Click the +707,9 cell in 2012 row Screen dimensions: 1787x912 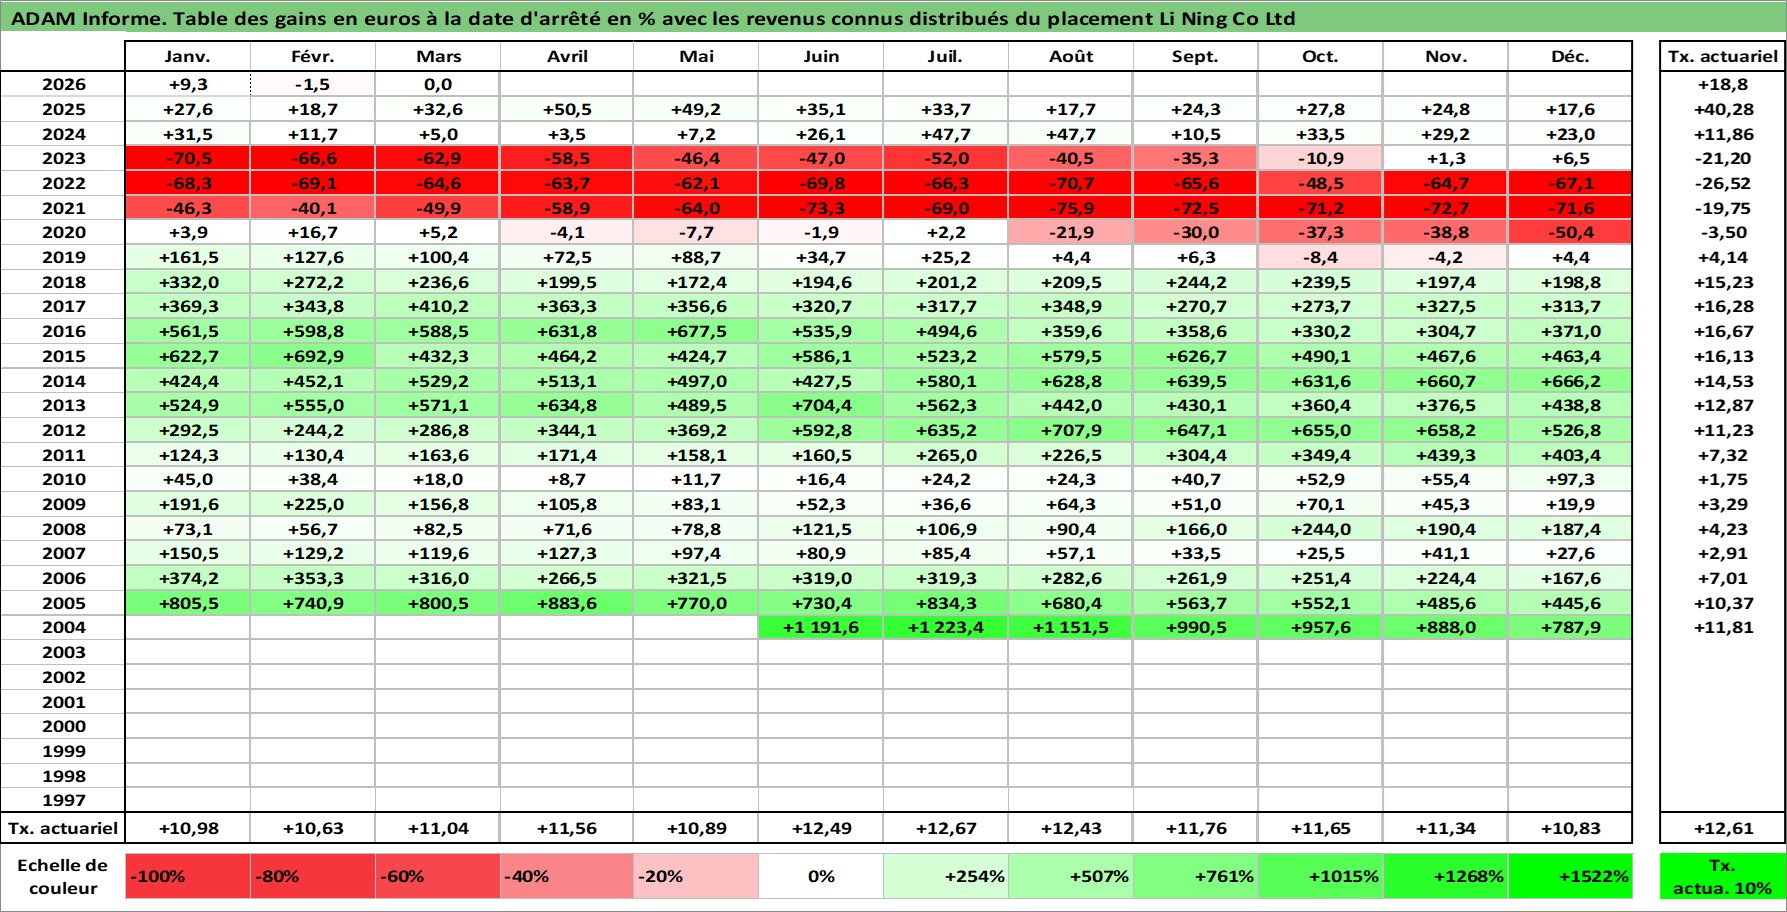coord(1071,430)
